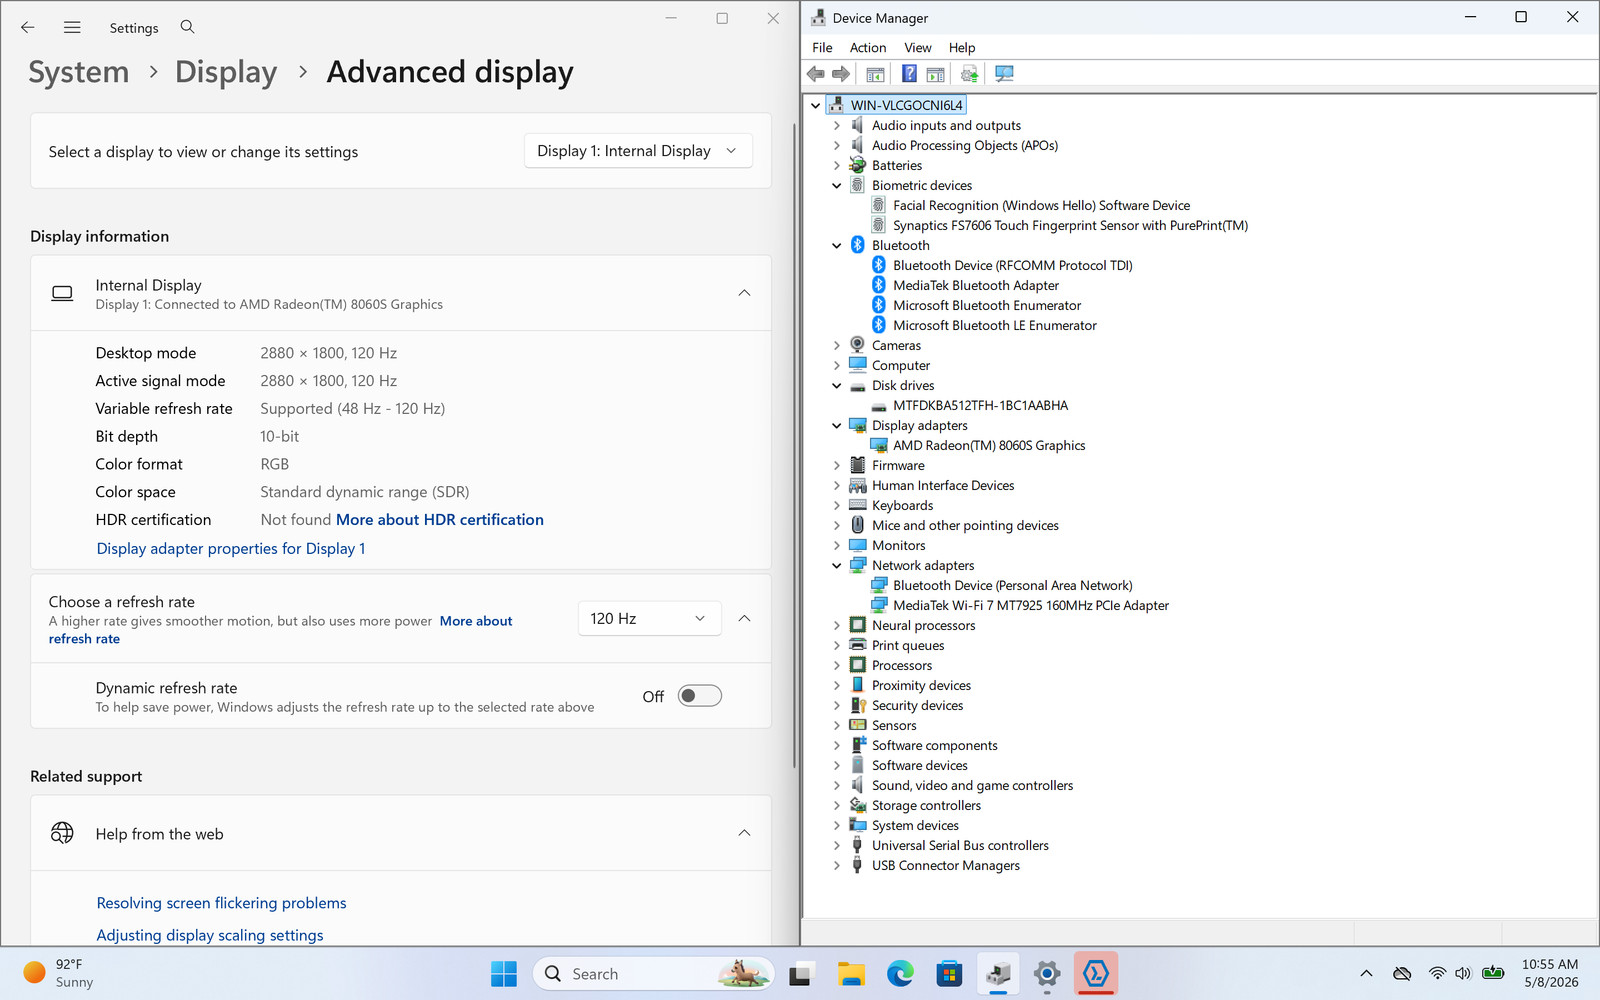Go back using the Settings back arrow
Screen dimensions: 1600x1000
coord(28,28)
